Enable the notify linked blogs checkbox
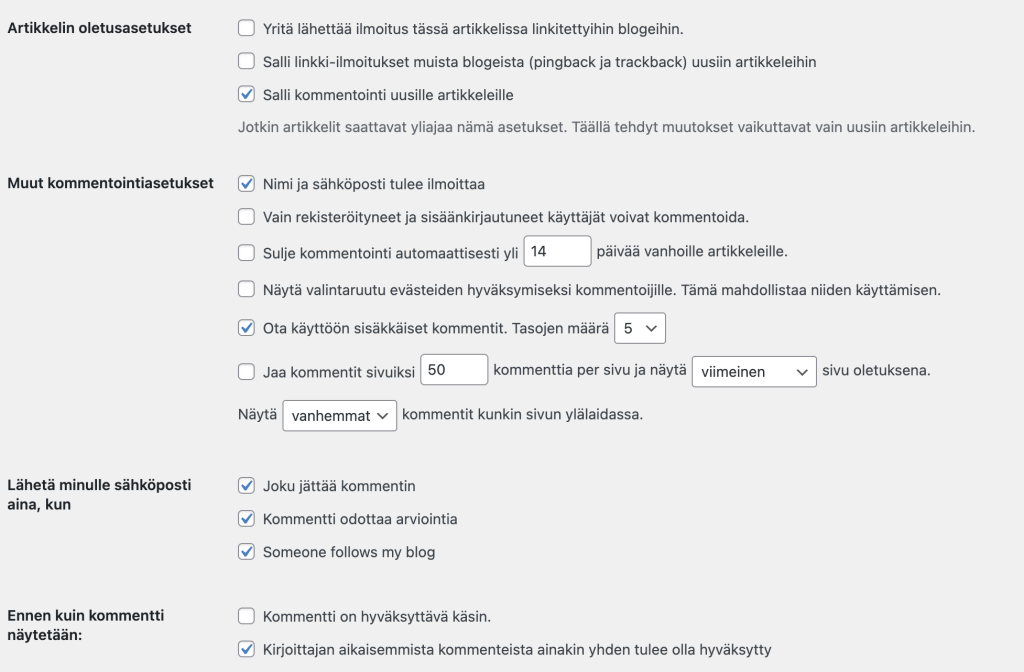1024x672 pixels. 246,28
